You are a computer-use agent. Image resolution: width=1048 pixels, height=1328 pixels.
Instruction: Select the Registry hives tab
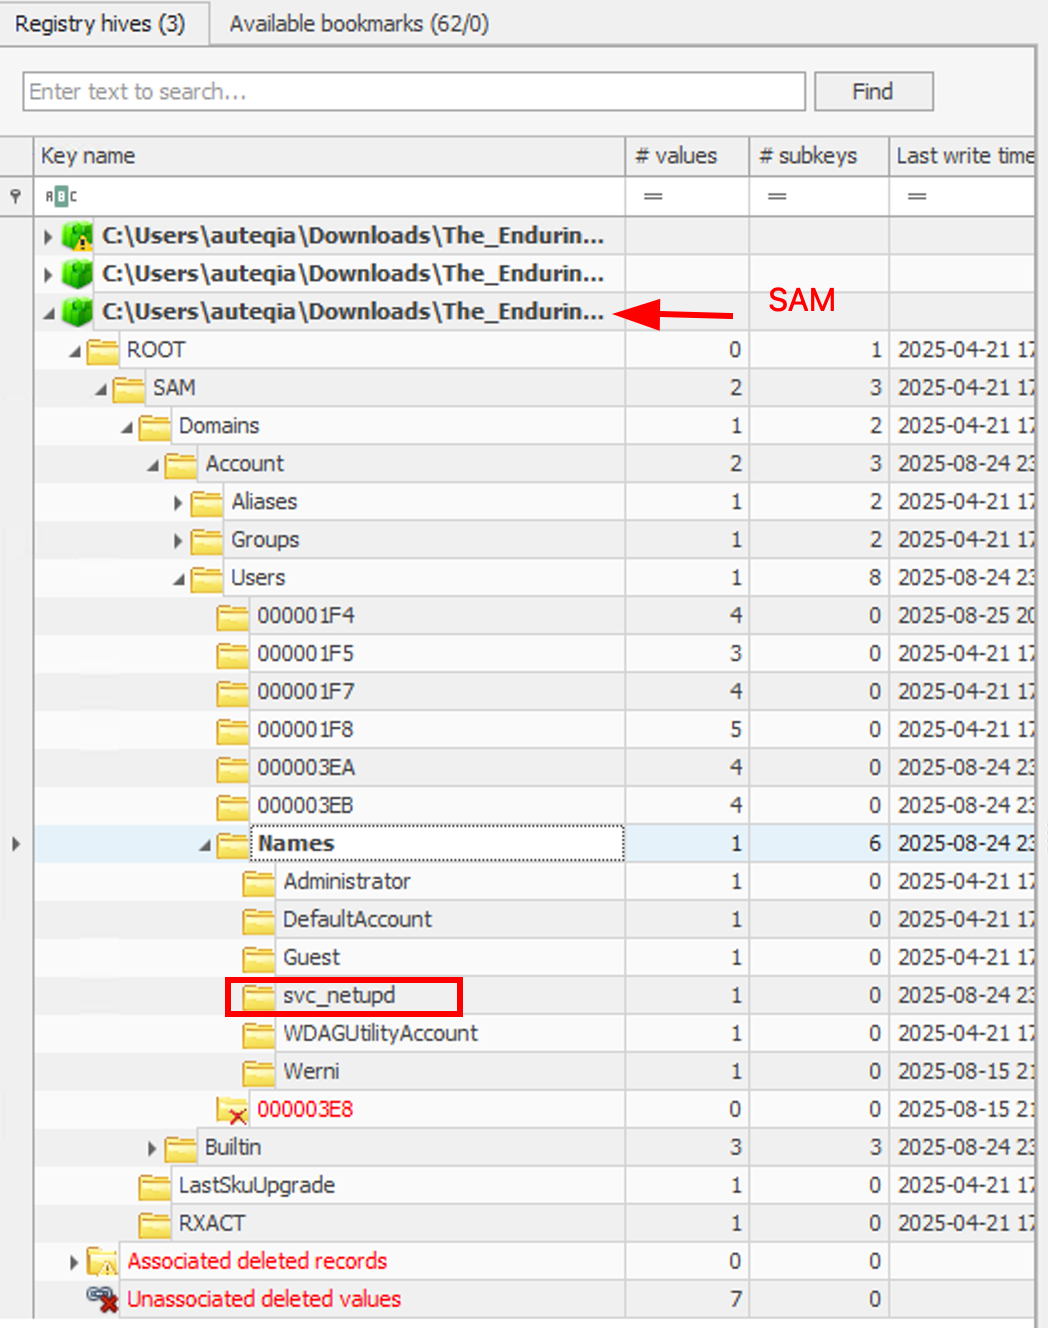100,24
